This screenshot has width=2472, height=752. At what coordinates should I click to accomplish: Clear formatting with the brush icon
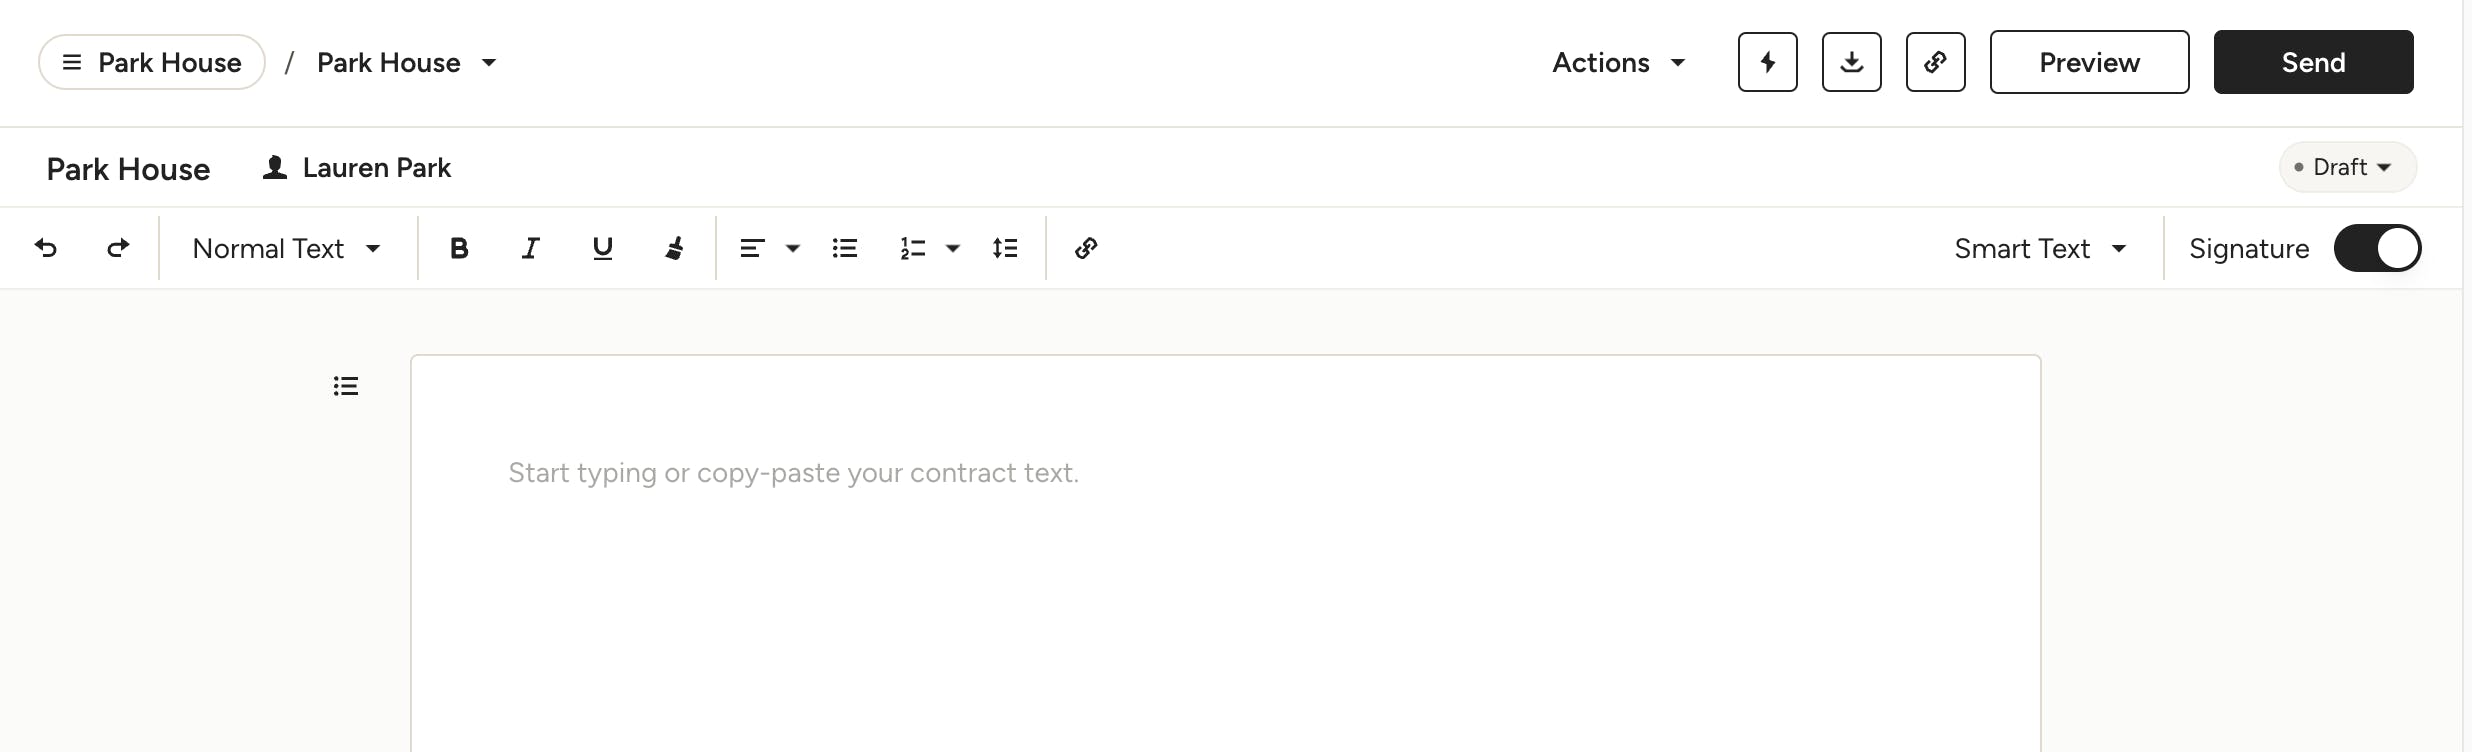(675, 248)
